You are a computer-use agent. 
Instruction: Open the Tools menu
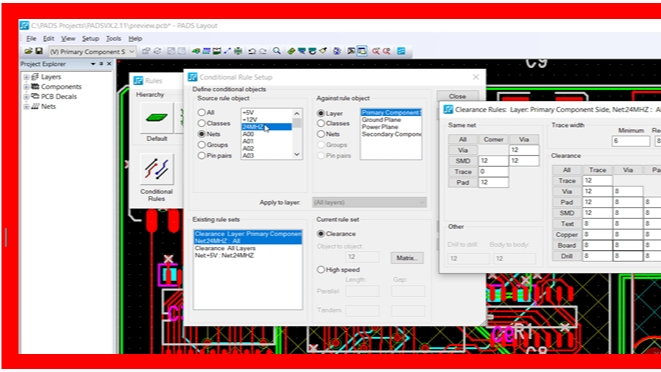click(113, 38)
